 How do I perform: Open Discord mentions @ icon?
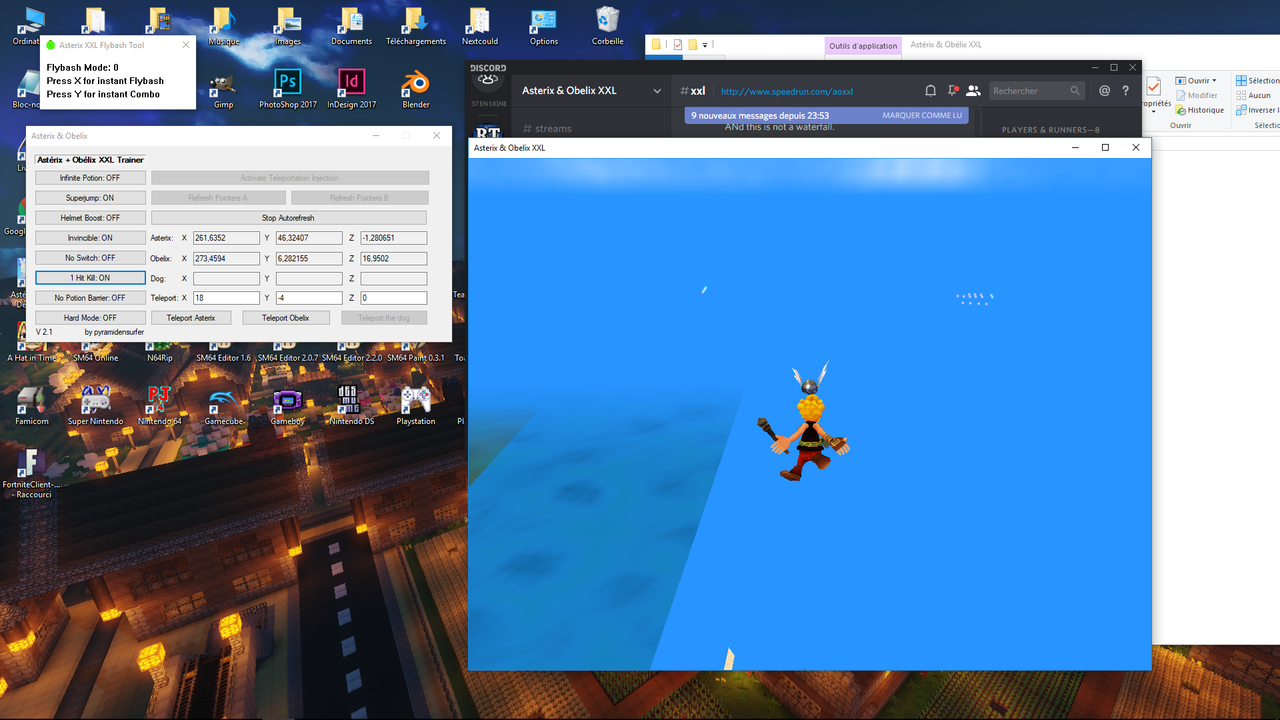point(1104,90)
